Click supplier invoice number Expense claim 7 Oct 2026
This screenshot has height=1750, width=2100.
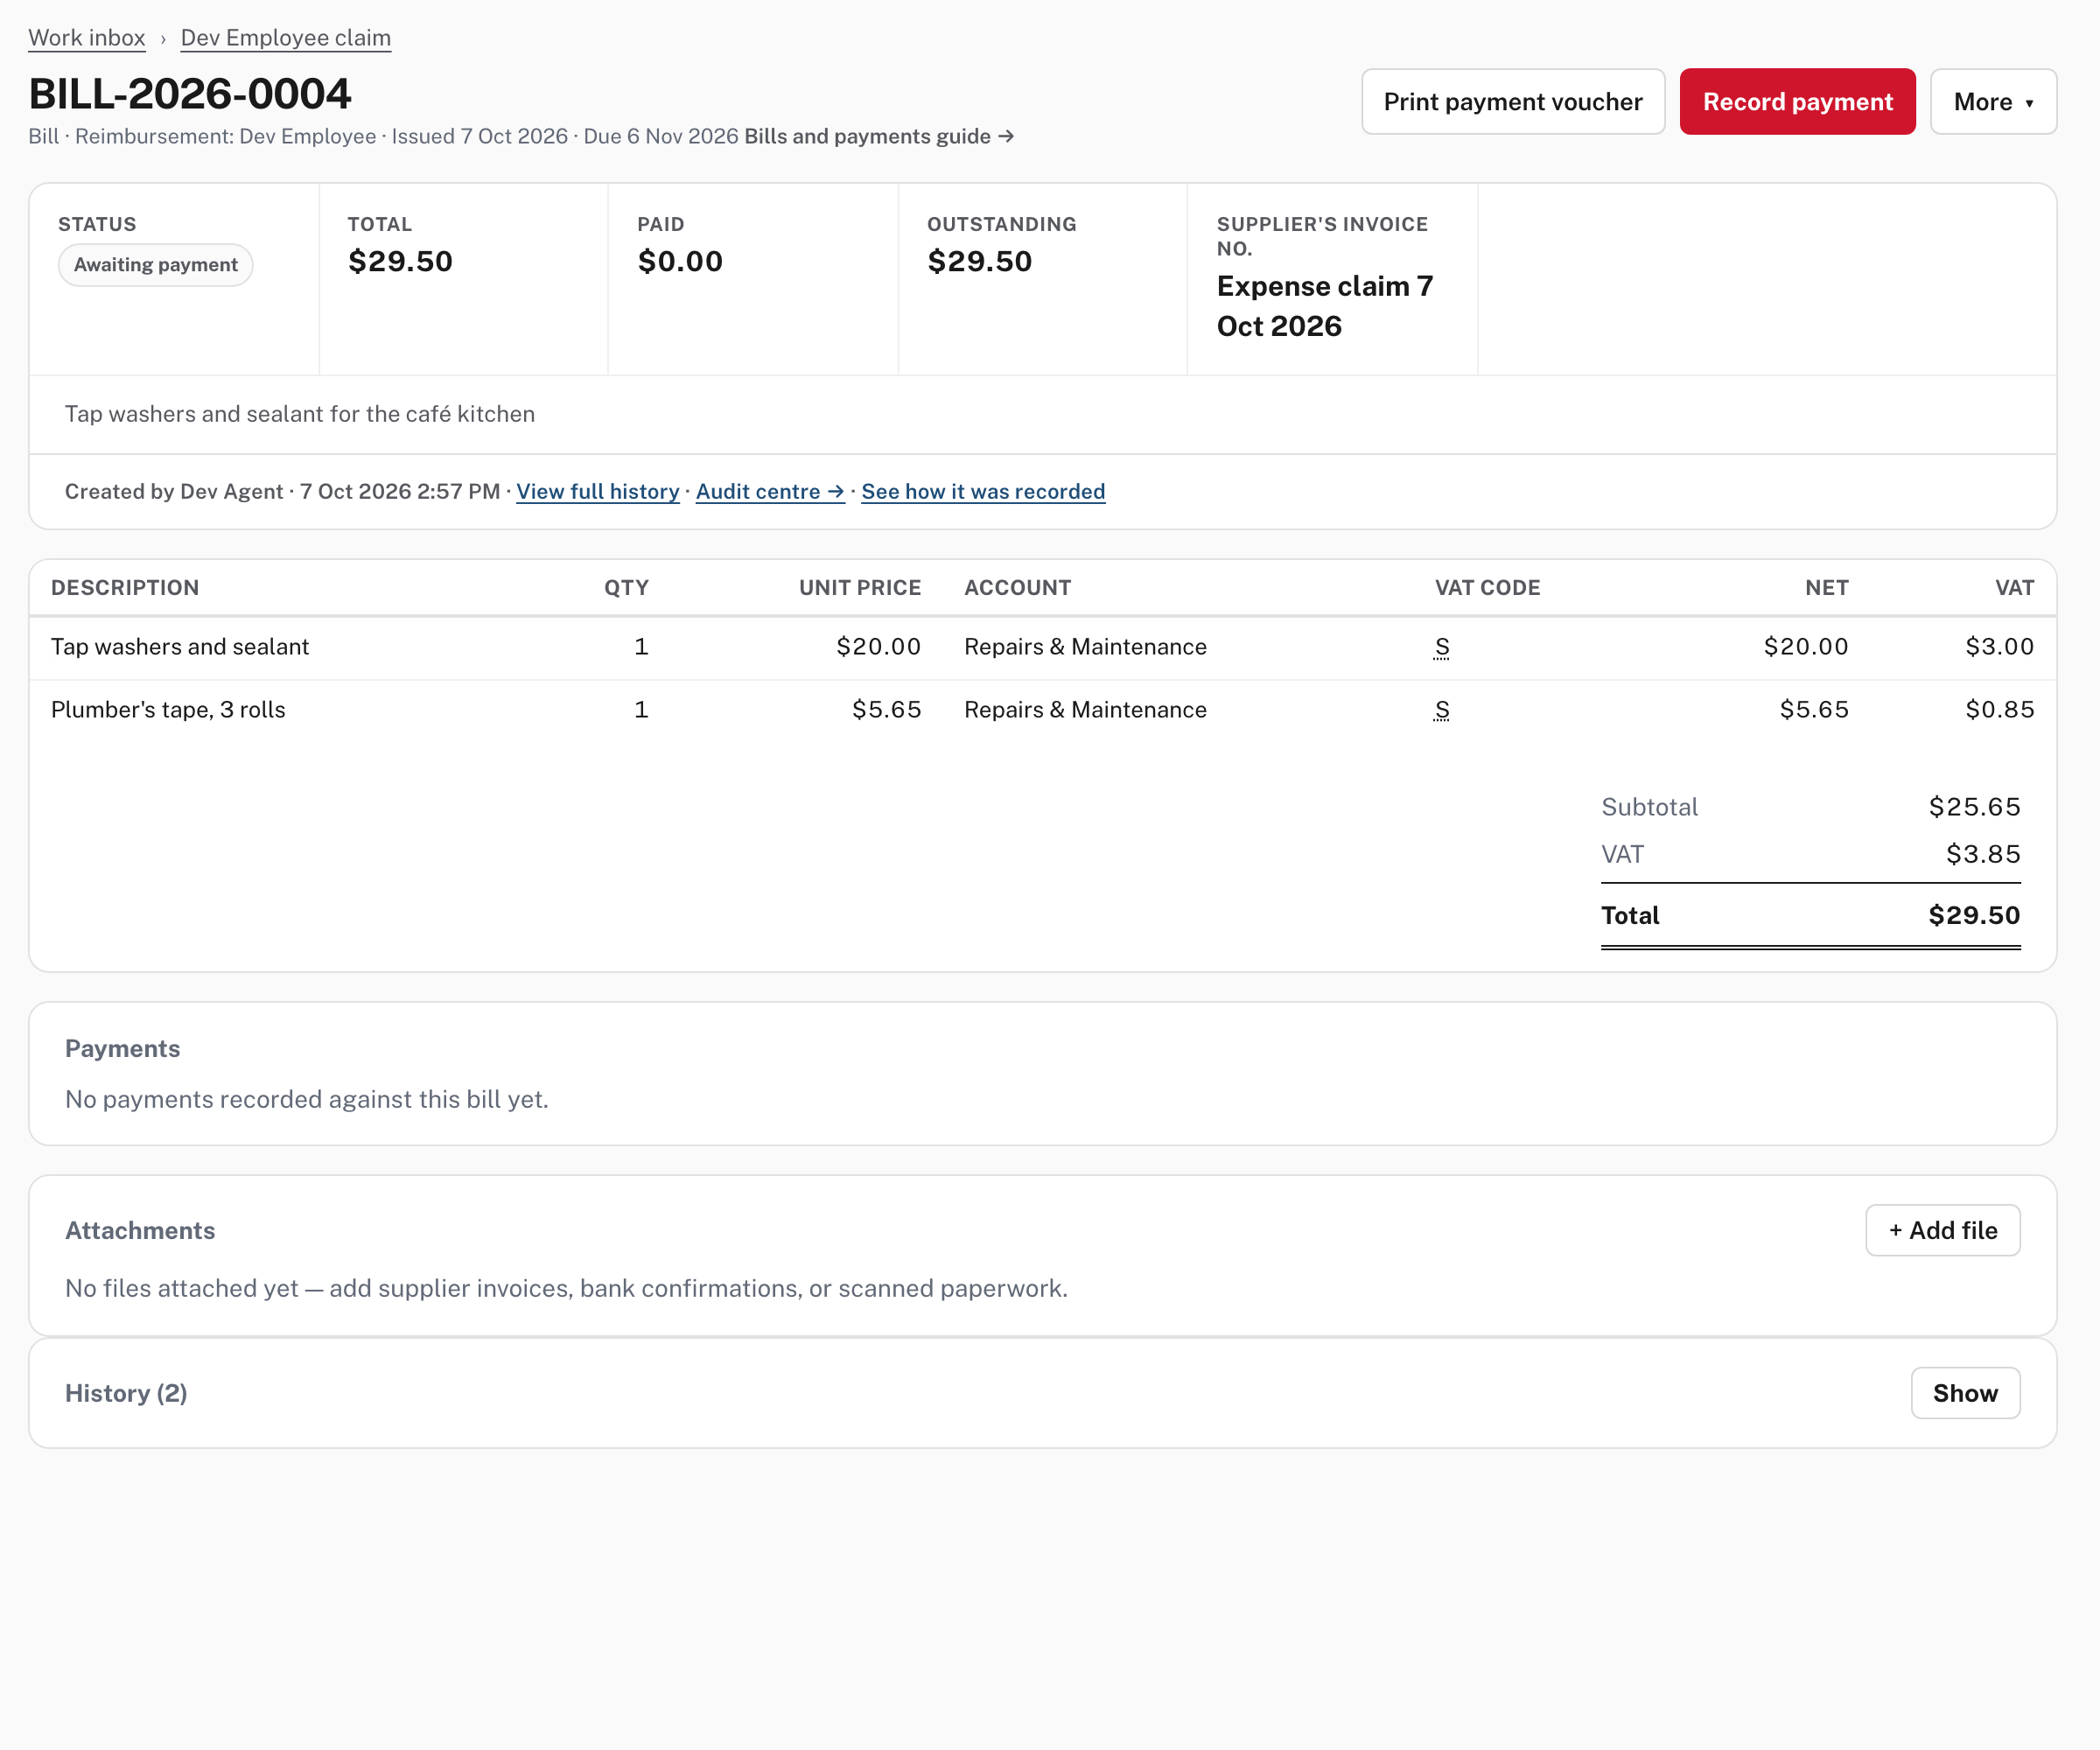(1325, 306)
